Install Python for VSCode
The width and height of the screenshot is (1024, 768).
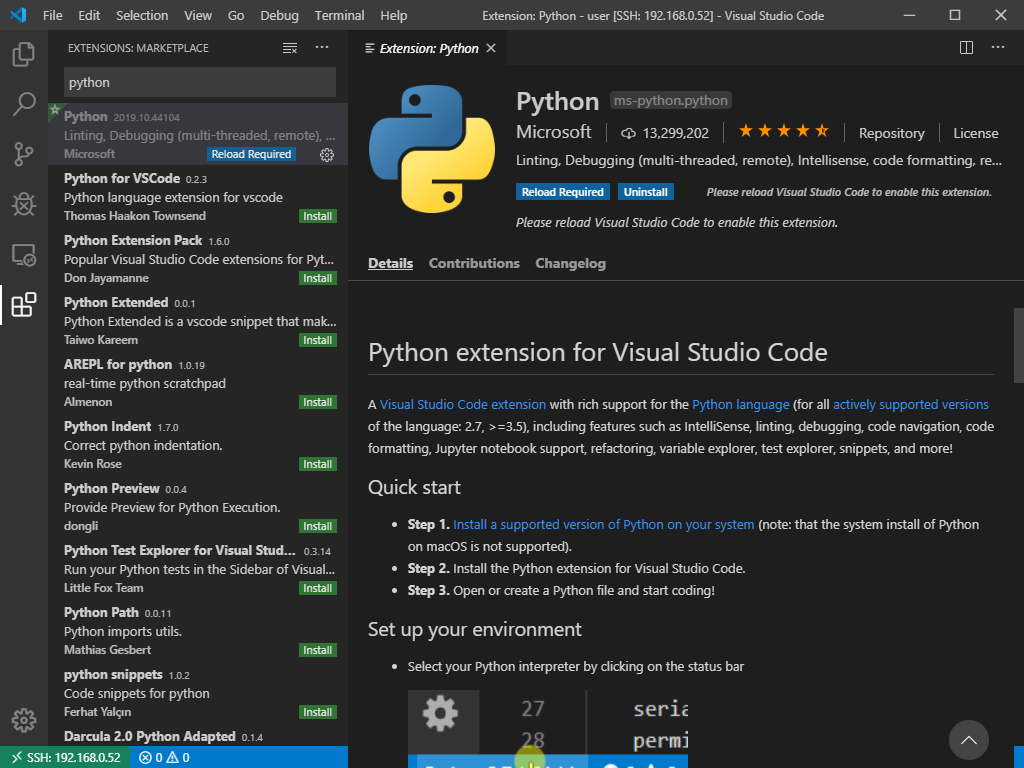pos(317,216)
